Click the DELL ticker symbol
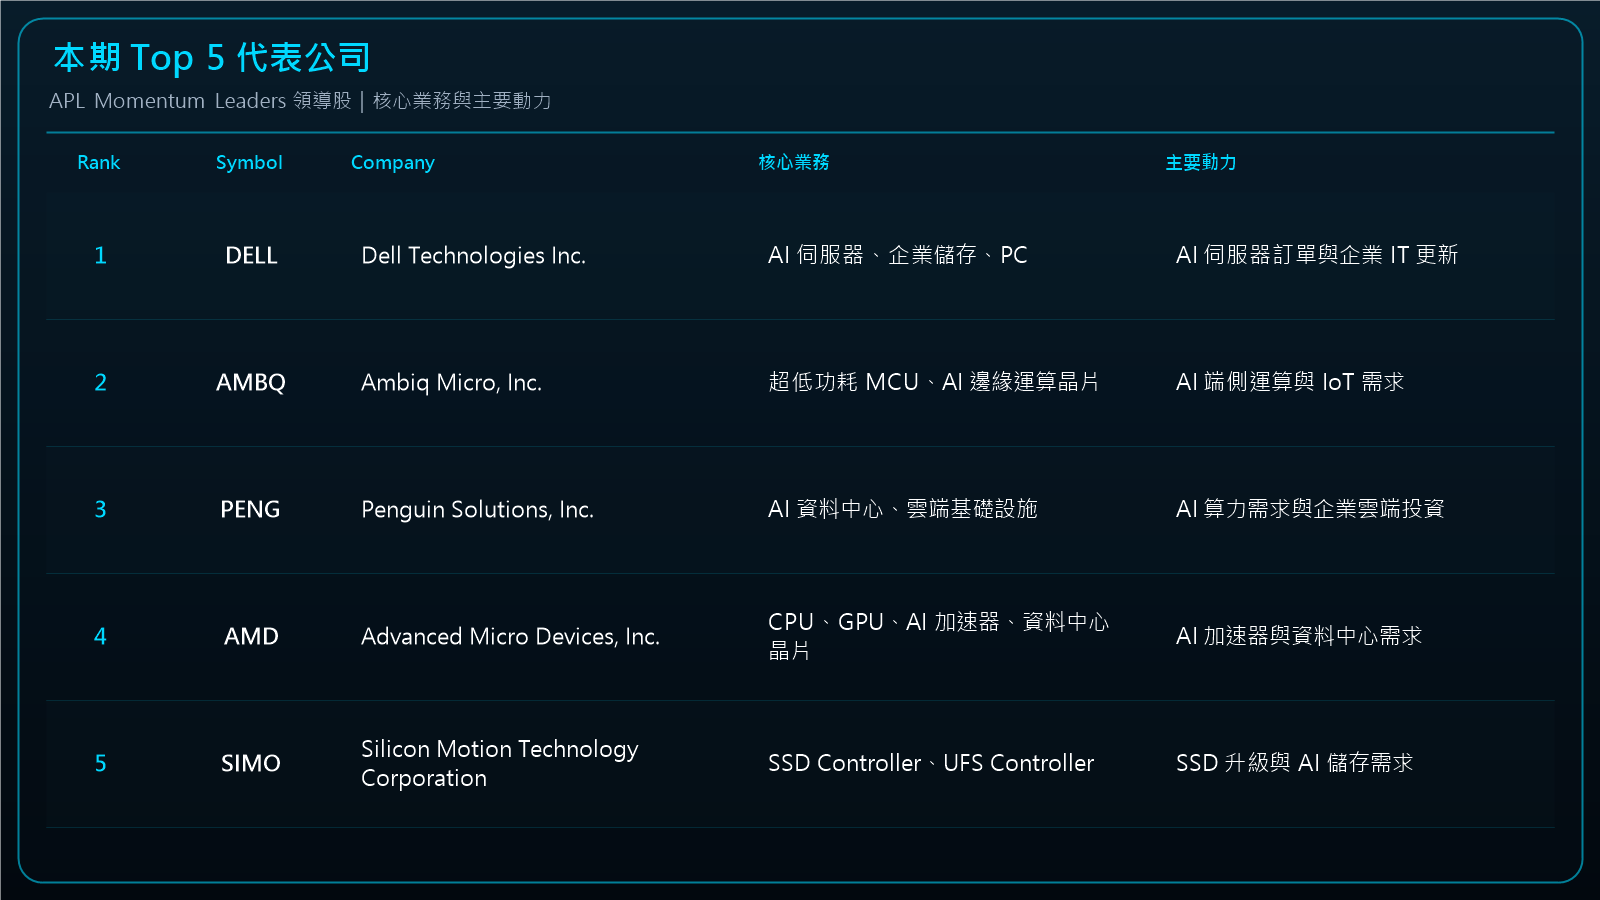Screen dimensions: 1600x900 tap(251, 256)
